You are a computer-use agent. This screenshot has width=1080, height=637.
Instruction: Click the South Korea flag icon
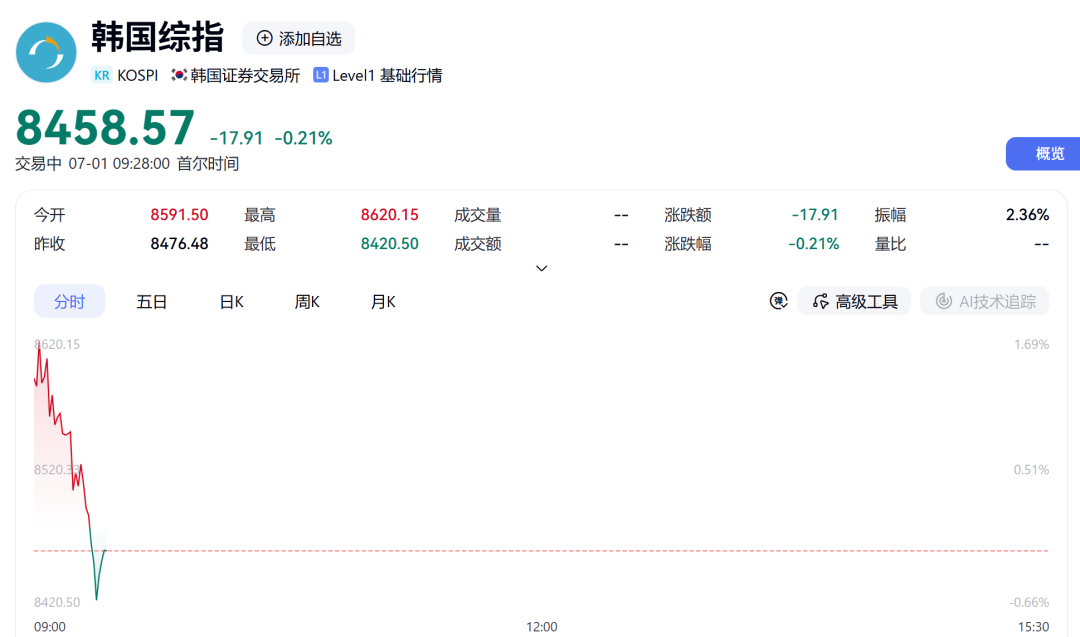click(x=179, y=74)
